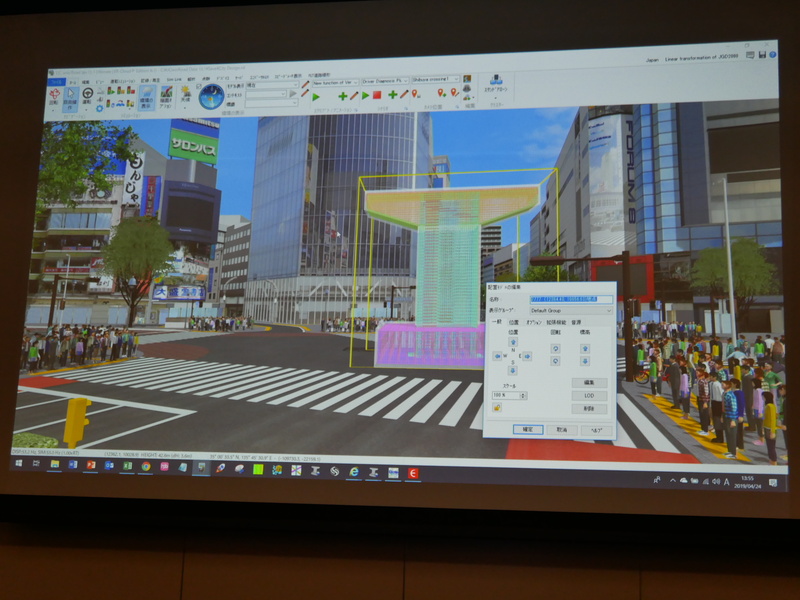Click the save disk icon at the top right

click(762, 55)
